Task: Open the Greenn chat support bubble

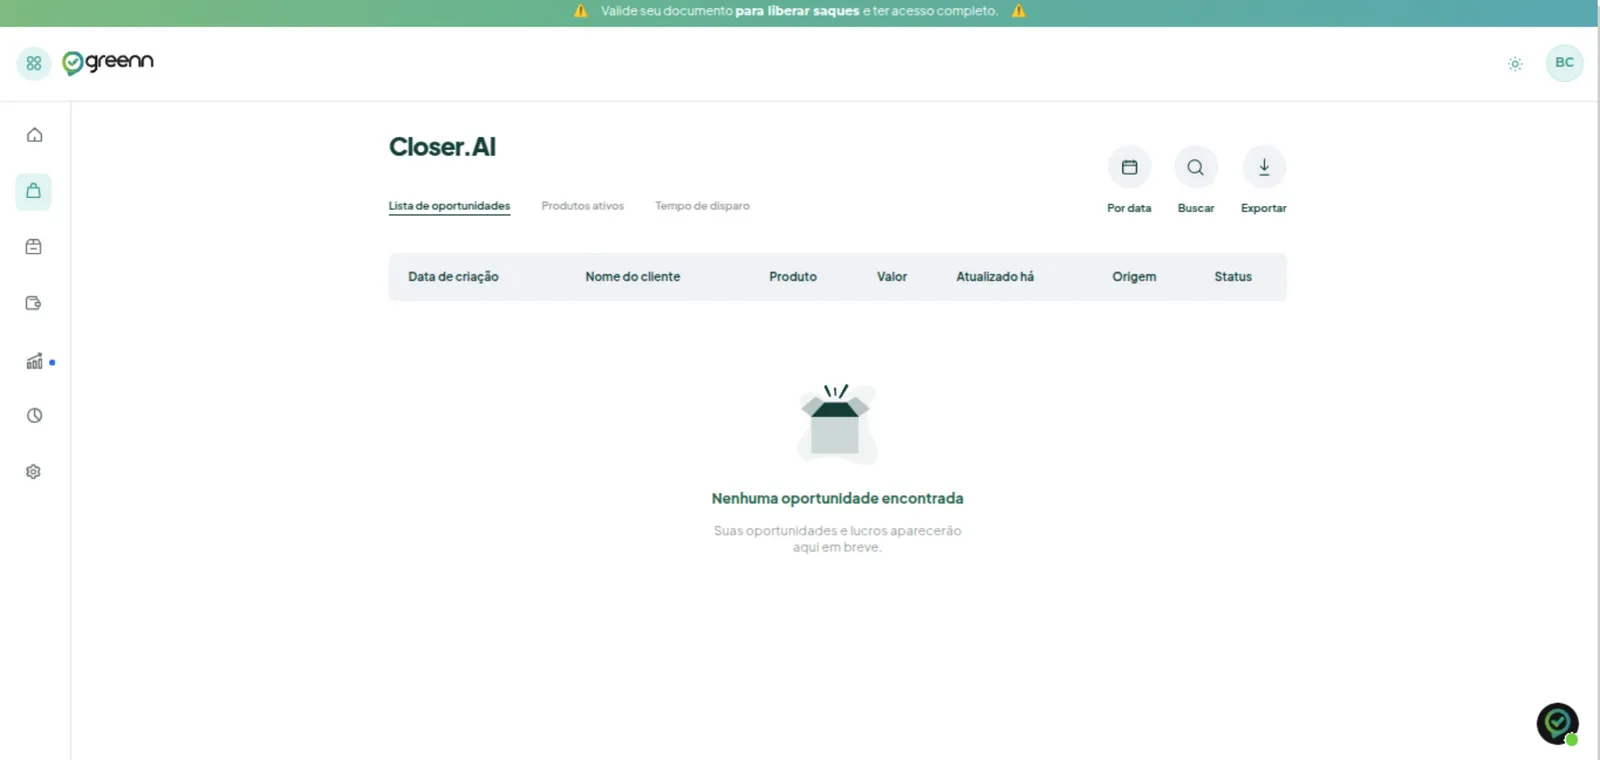Action: click(x=1557, y=724)
